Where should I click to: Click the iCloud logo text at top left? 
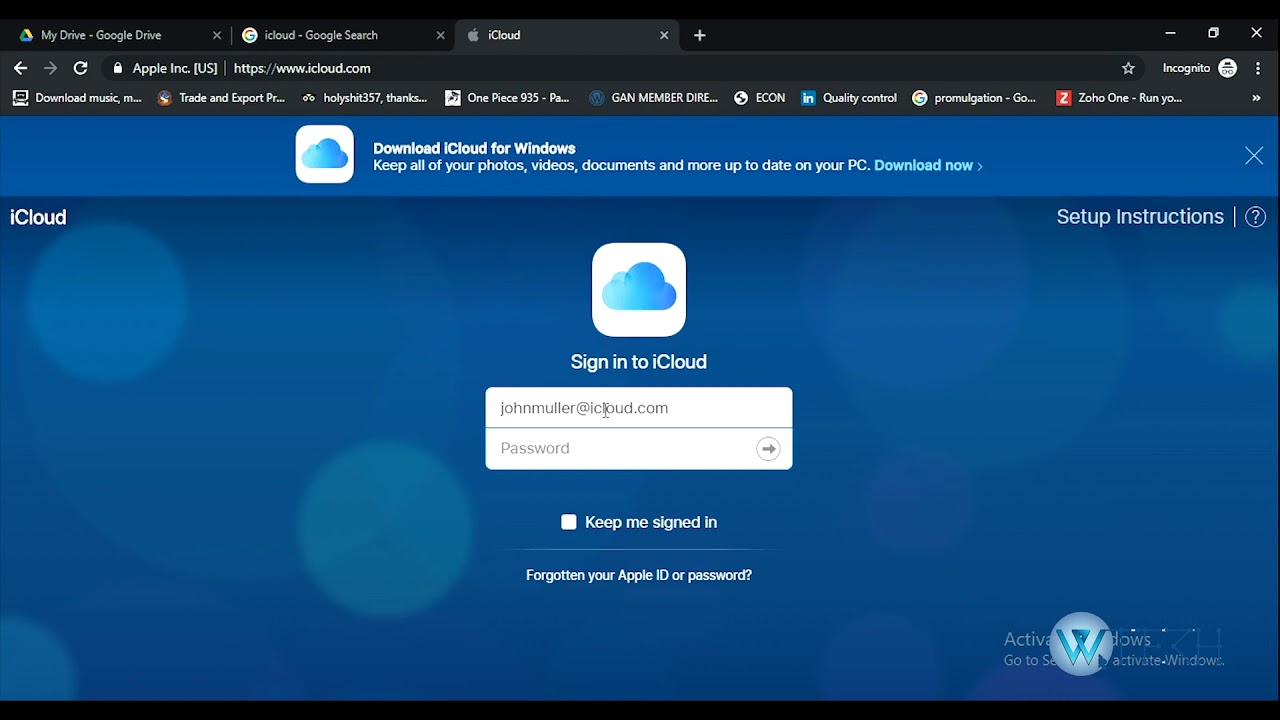click(38, 217)
